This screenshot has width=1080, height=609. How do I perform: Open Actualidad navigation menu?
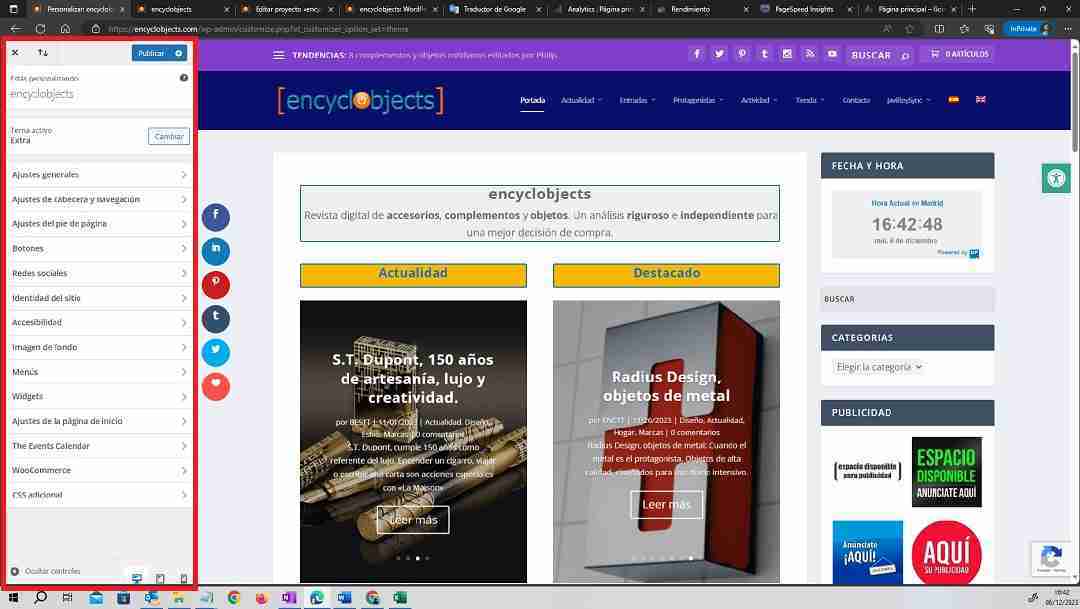(x=581, y=101)
